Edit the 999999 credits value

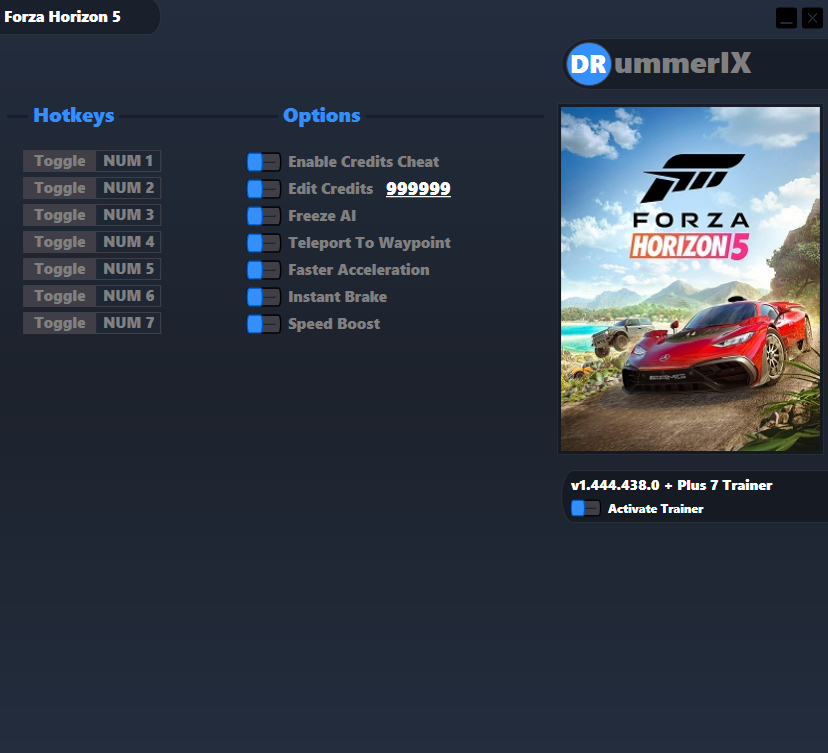point(418,189)
